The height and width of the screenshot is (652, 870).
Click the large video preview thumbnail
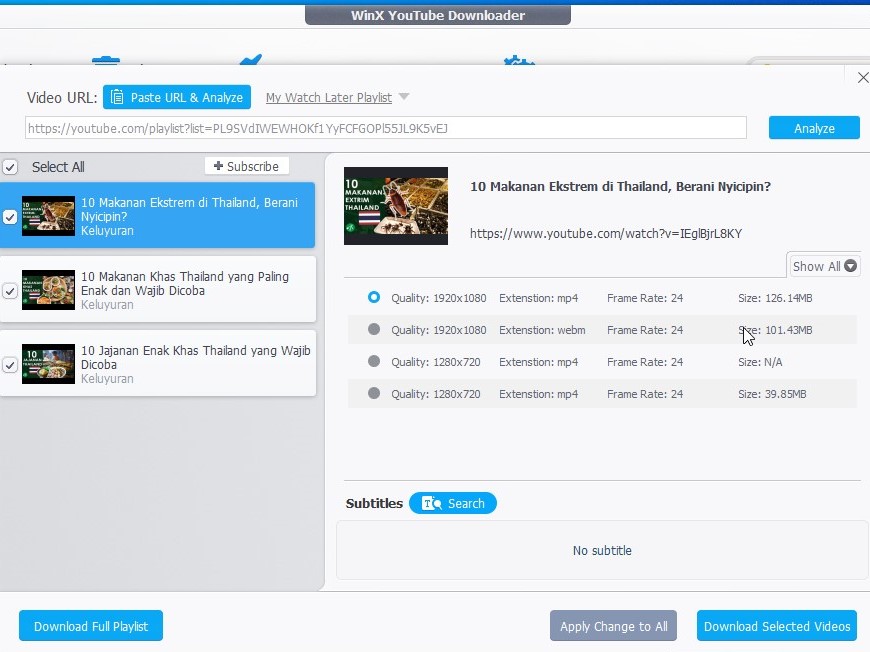[396, 206]
